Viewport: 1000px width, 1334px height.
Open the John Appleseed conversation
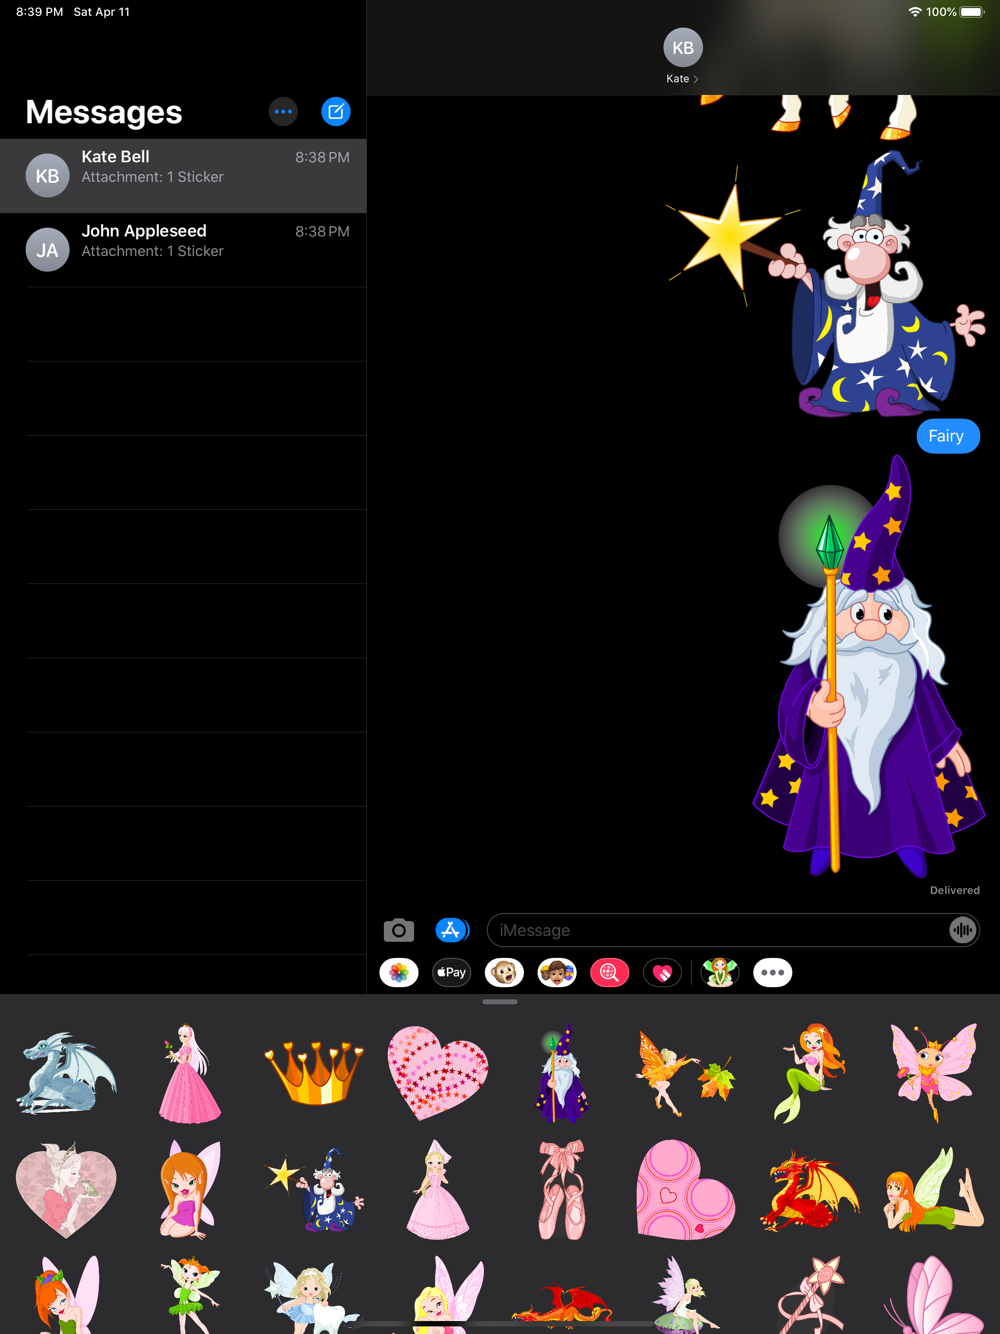[183, 250]
